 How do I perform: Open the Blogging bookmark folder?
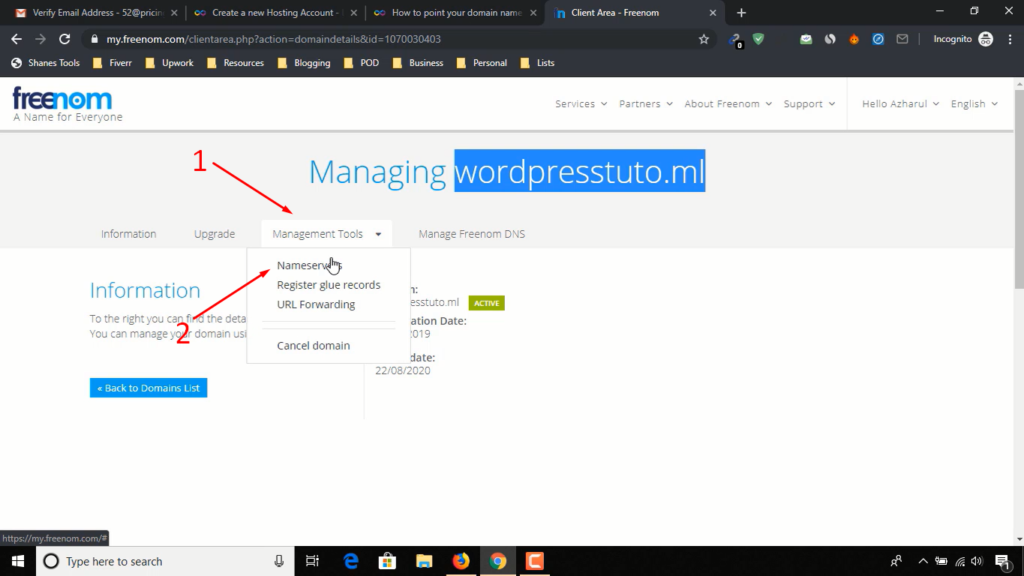coord(304,63)
